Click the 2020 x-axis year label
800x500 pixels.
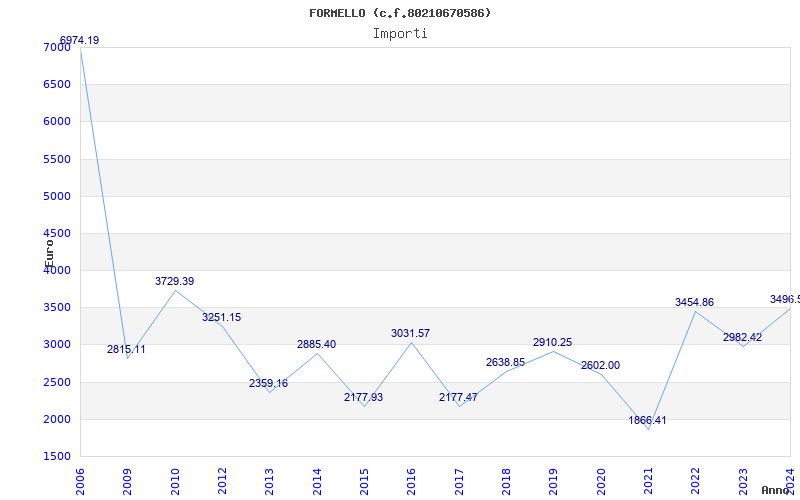601,482
